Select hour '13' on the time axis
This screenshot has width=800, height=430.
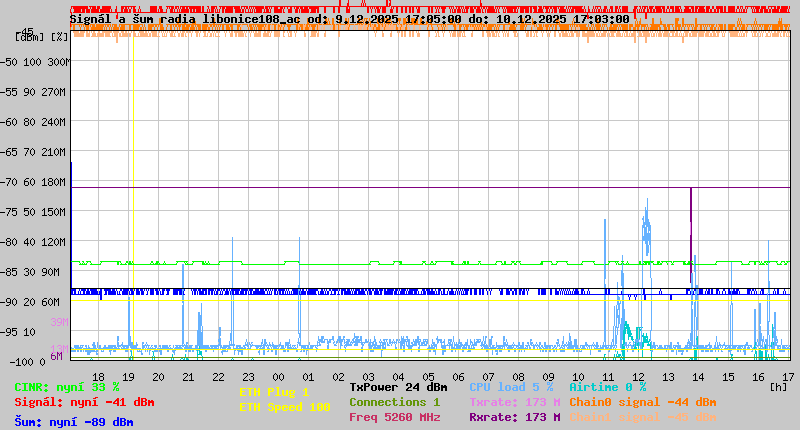pyautogui.click(x=668, y=377)
